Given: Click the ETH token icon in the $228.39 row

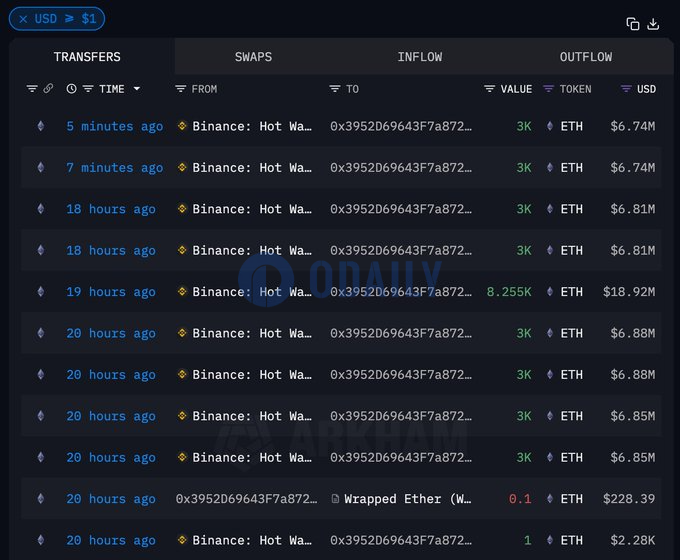Looking at the screenshot, I should click(x=550, y=499).
